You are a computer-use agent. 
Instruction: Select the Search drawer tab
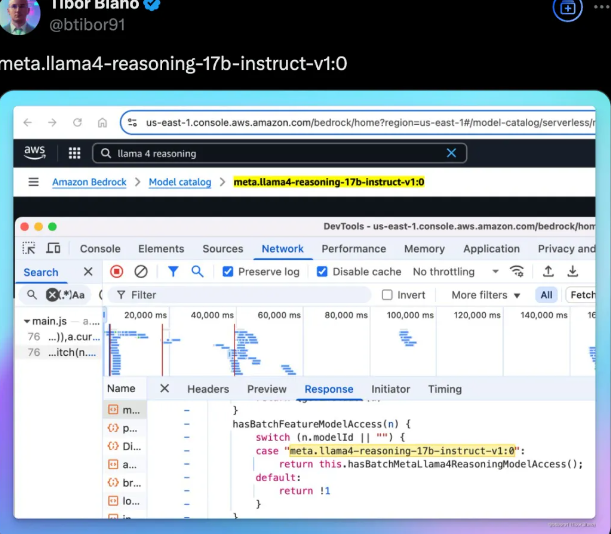pyautogui.click(x=41, y=272)
